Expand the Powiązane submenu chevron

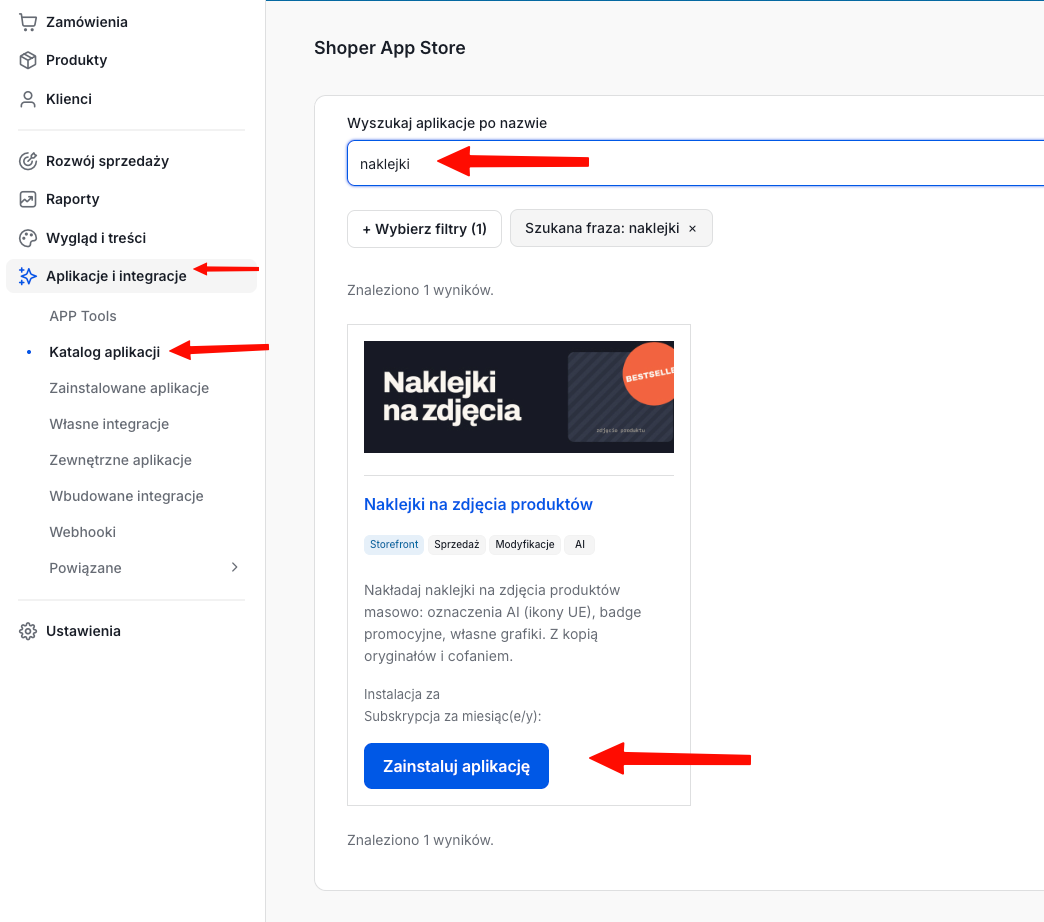234,567
